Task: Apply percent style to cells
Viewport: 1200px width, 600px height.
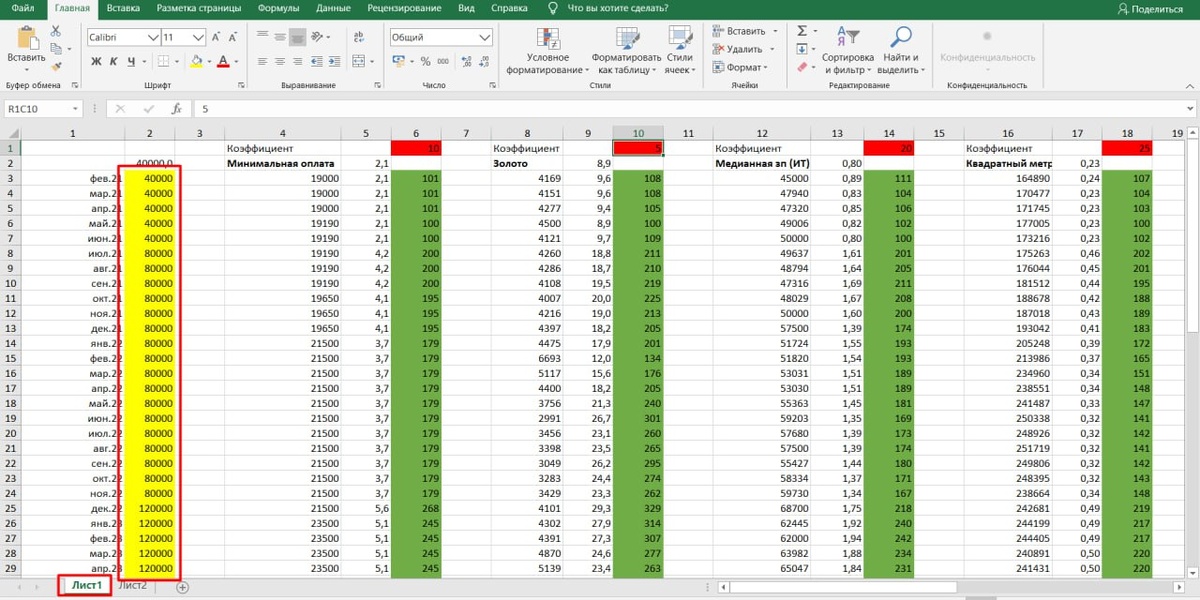Action: (425, 62)
